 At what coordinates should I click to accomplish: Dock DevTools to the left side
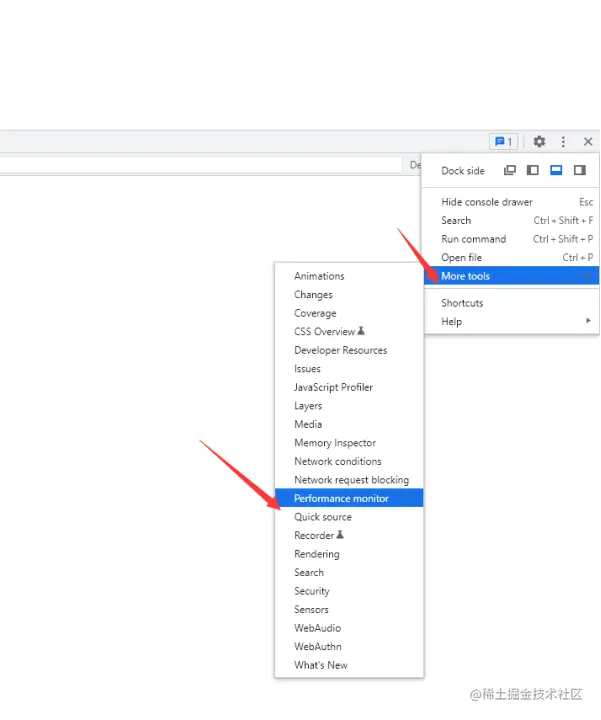coord(533,170)
